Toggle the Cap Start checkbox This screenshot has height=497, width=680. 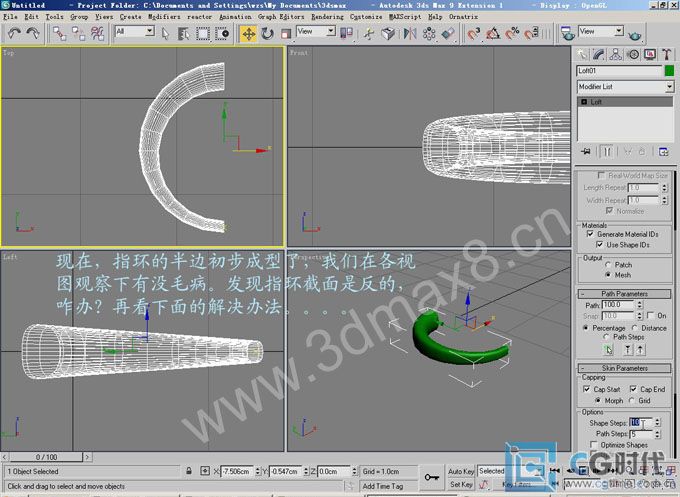point(588,389)
